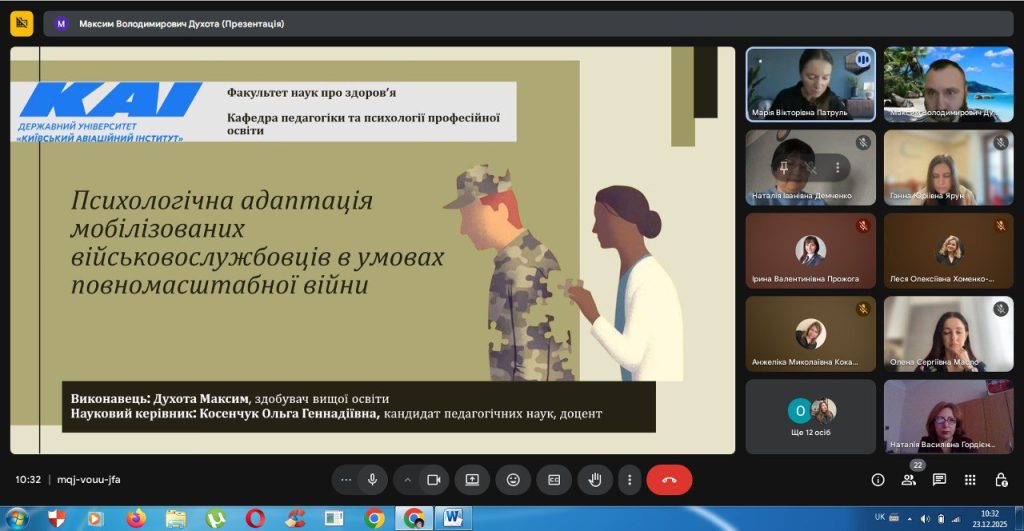Open more options three-dot menu in the call bar
Viewport: 1024px width, 531px height.
pos(629,480)
